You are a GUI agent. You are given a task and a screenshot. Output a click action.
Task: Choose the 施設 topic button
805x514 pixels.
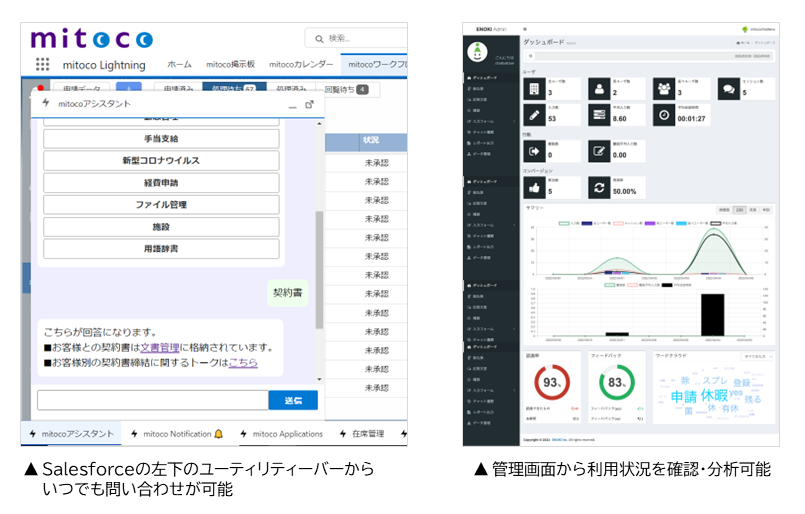tap(161, 227)
